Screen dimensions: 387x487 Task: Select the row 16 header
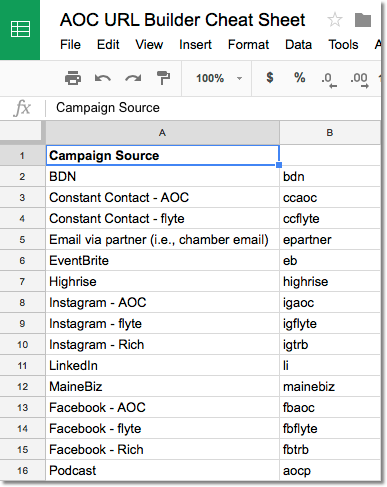[22, 470]
